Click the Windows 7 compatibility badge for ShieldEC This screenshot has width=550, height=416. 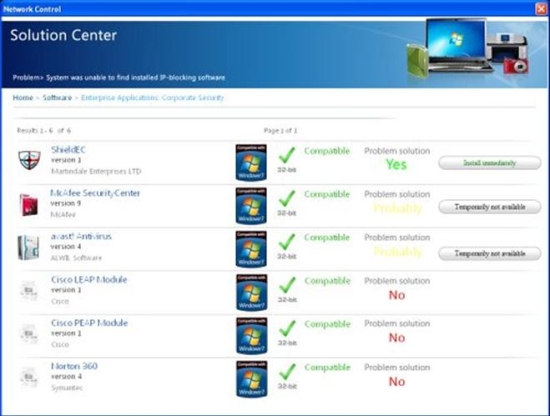click(251, 163)
